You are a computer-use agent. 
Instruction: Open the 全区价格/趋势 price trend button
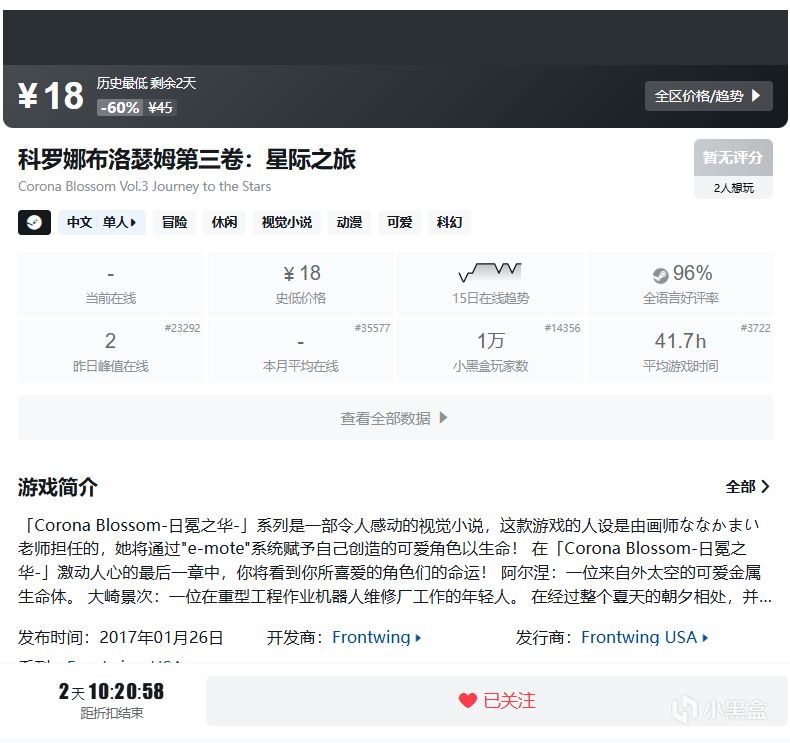708,96
